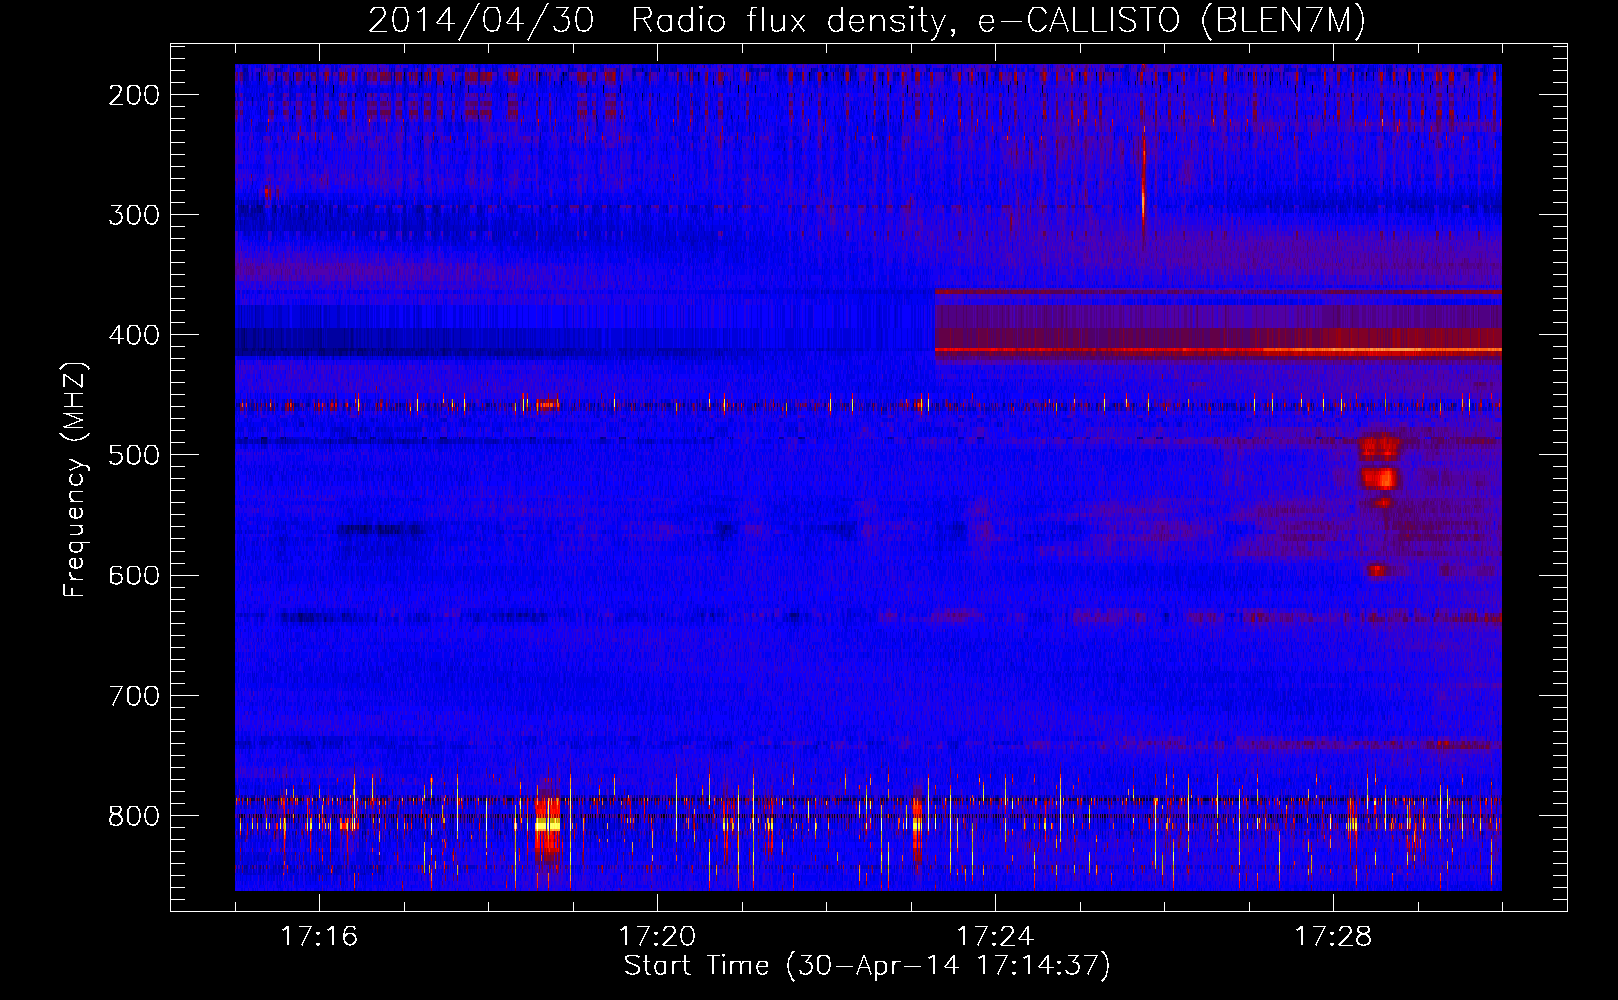The height and width of the screenshot is (1000, 1618).
Task: Click the 600 frequency tick label
Action: pos(134,575)
